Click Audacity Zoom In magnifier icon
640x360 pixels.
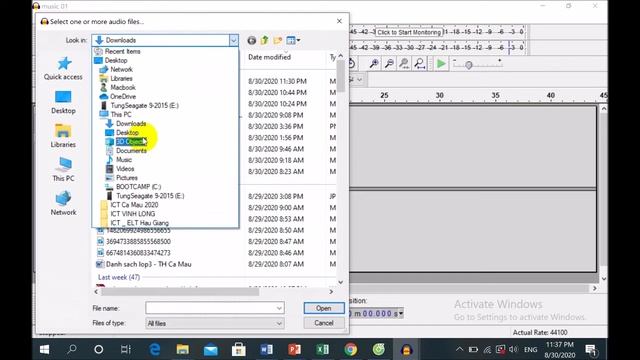click(x=374, y=63)
